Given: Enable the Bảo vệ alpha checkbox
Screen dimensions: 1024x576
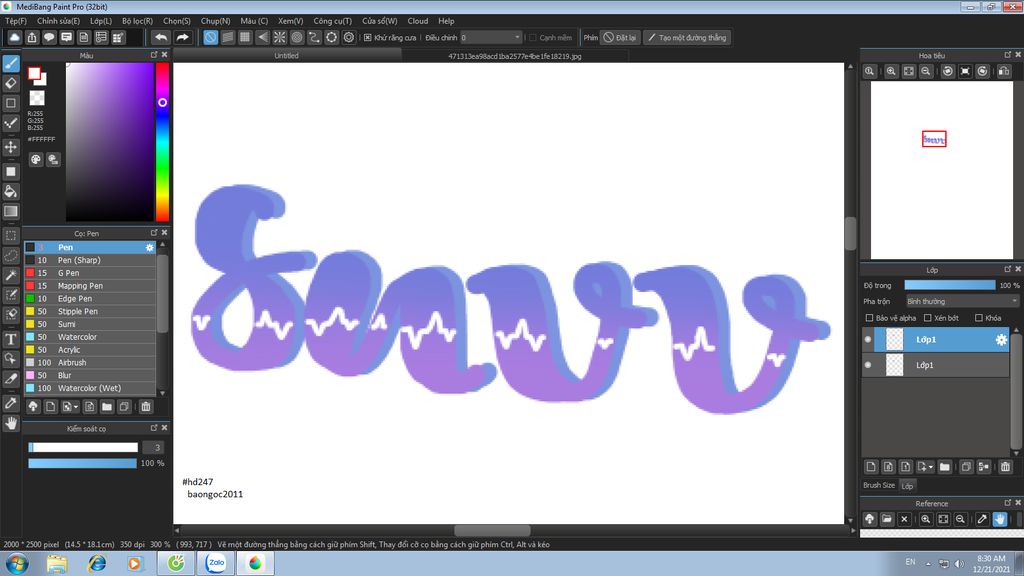Looking at the screenshot, I should click(869, 318).
